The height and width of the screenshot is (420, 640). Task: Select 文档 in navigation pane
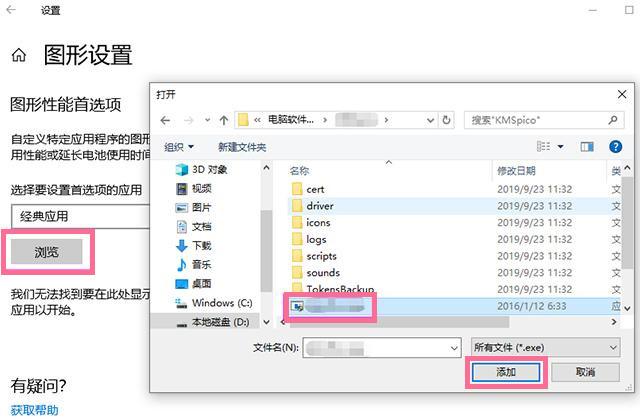click(x=193, y=226)
